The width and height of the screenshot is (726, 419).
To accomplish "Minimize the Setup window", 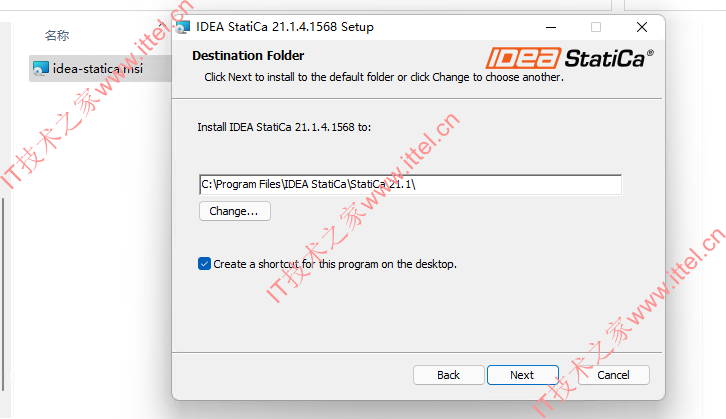I will pos(551,27).
